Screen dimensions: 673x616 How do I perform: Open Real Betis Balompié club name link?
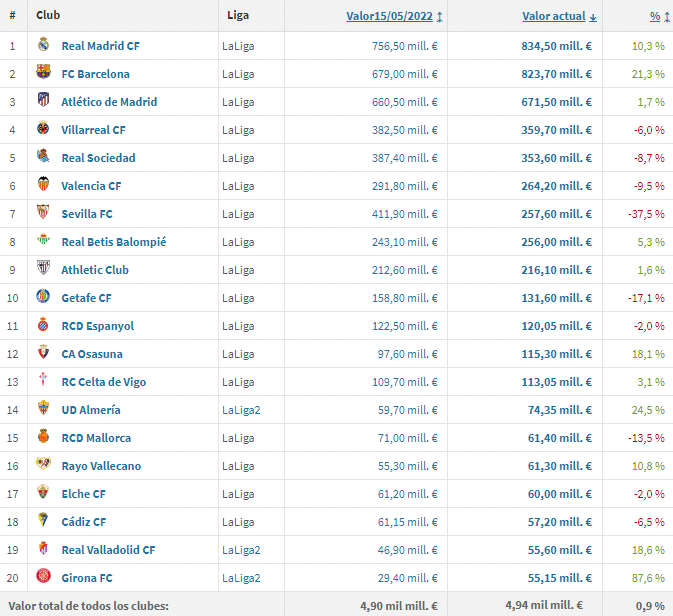(x=114, y=242)
